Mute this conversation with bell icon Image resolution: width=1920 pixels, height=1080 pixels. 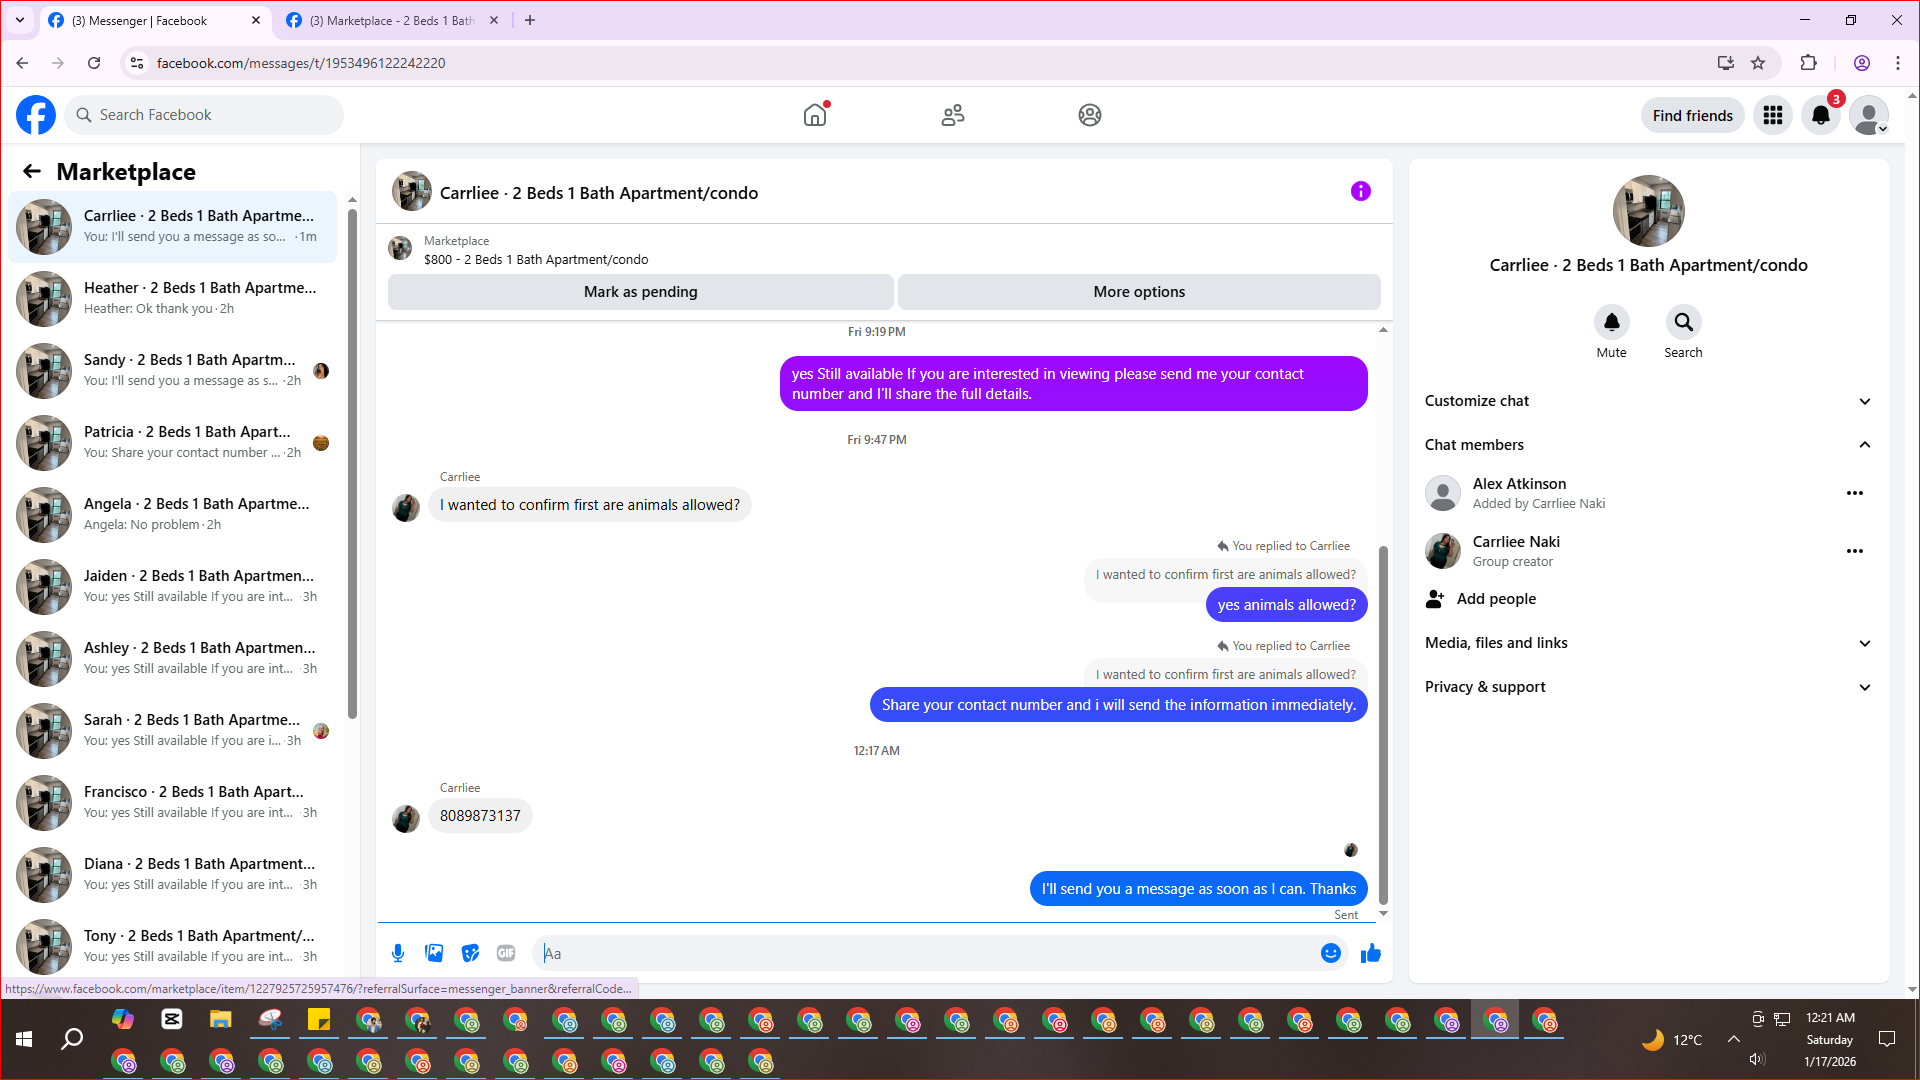(1611, 322)
